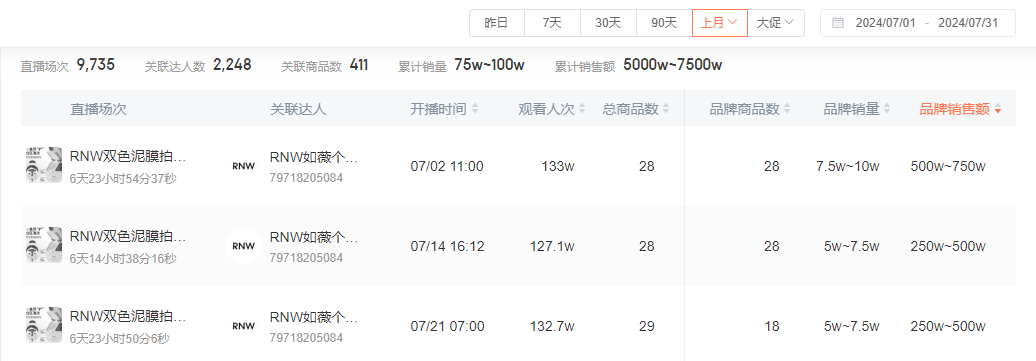
Task: Select the 昨日 time range tab
Action: coord(497,23)
